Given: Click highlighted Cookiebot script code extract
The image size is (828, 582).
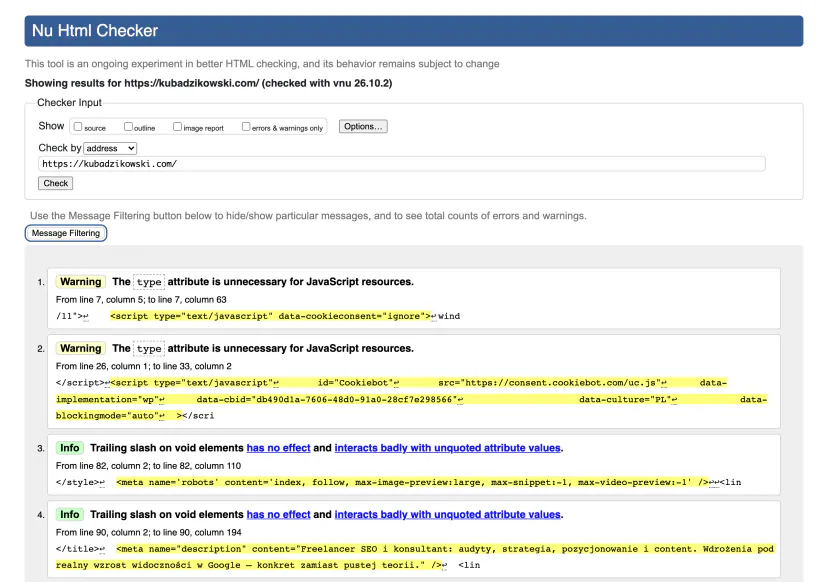Looking at the screenshot, I should 411,399.
